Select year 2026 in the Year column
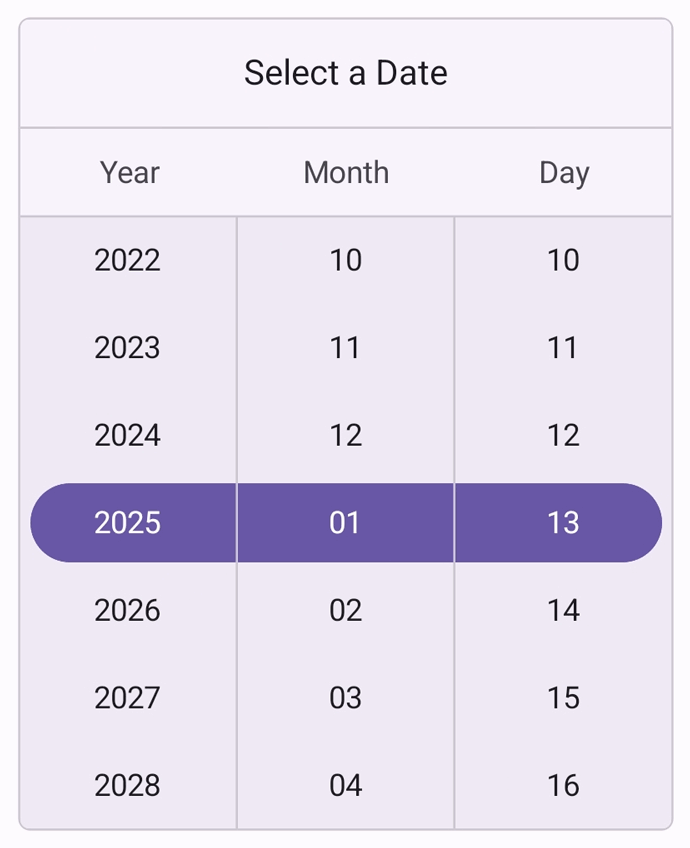This screenshot has height=848, width=690. 128,610
